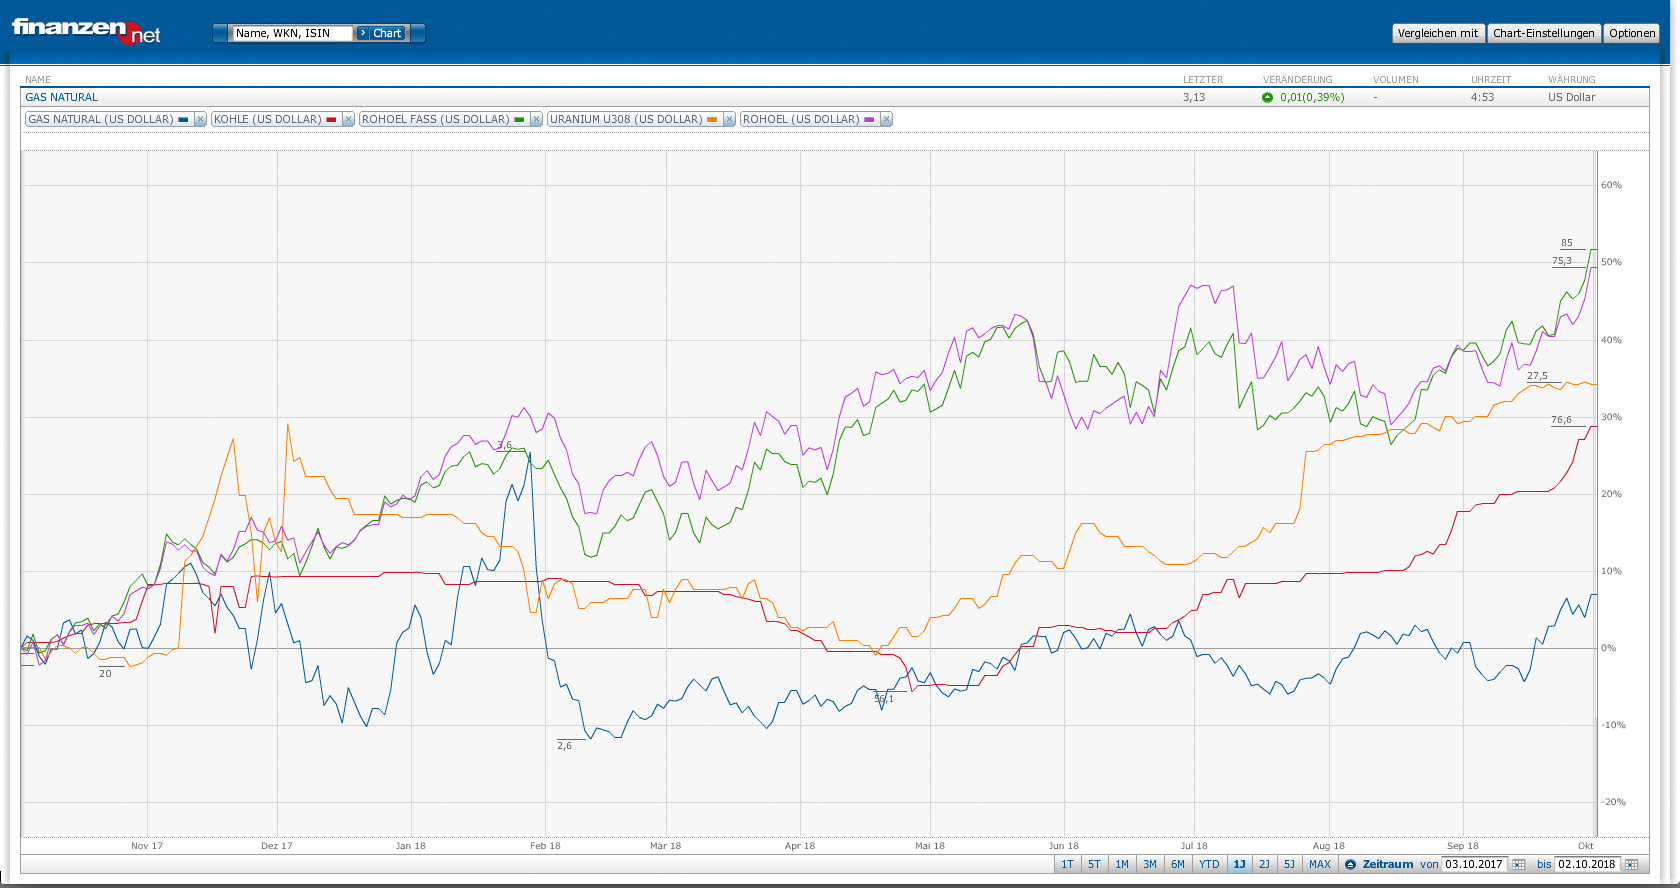Click the 'Nov 17' x-axis label
The image size is (1680, 888).
click(147, 846)
